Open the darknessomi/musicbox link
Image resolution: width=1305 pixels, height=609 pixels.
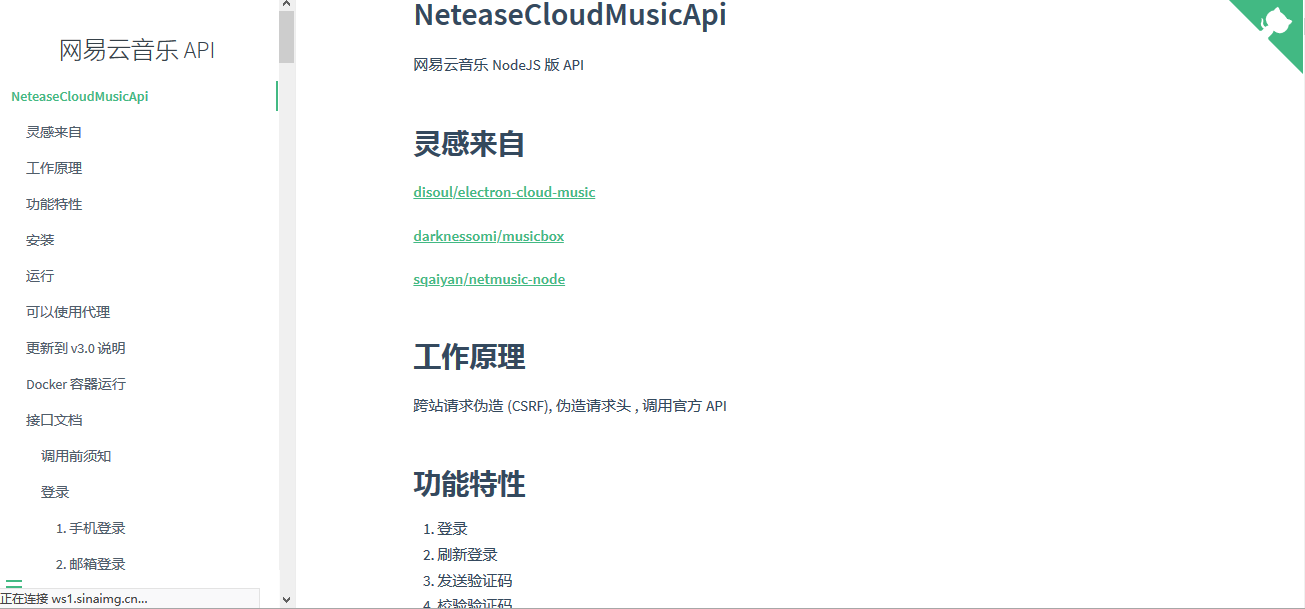point(489,236)
